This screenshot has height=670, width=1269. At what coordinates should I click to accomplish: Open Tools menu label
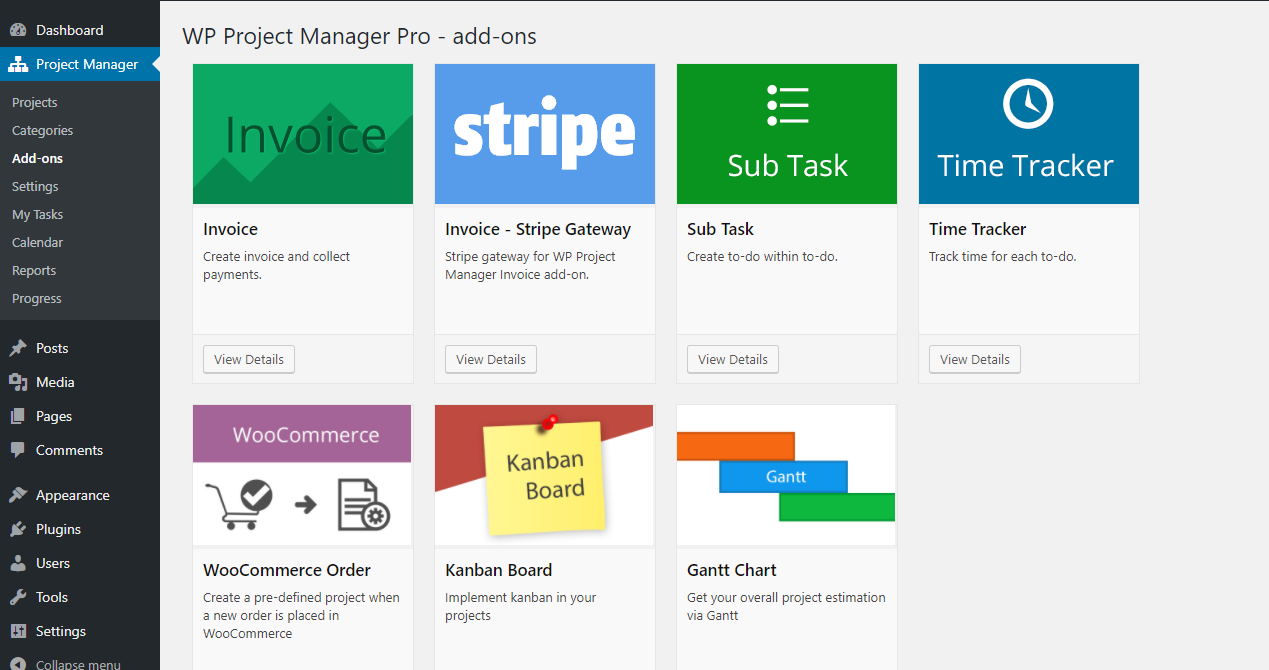point(52,597)
